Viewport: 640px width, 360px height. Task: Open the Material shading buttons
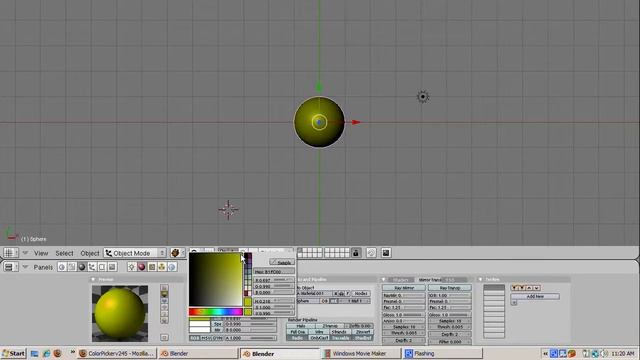142,267
